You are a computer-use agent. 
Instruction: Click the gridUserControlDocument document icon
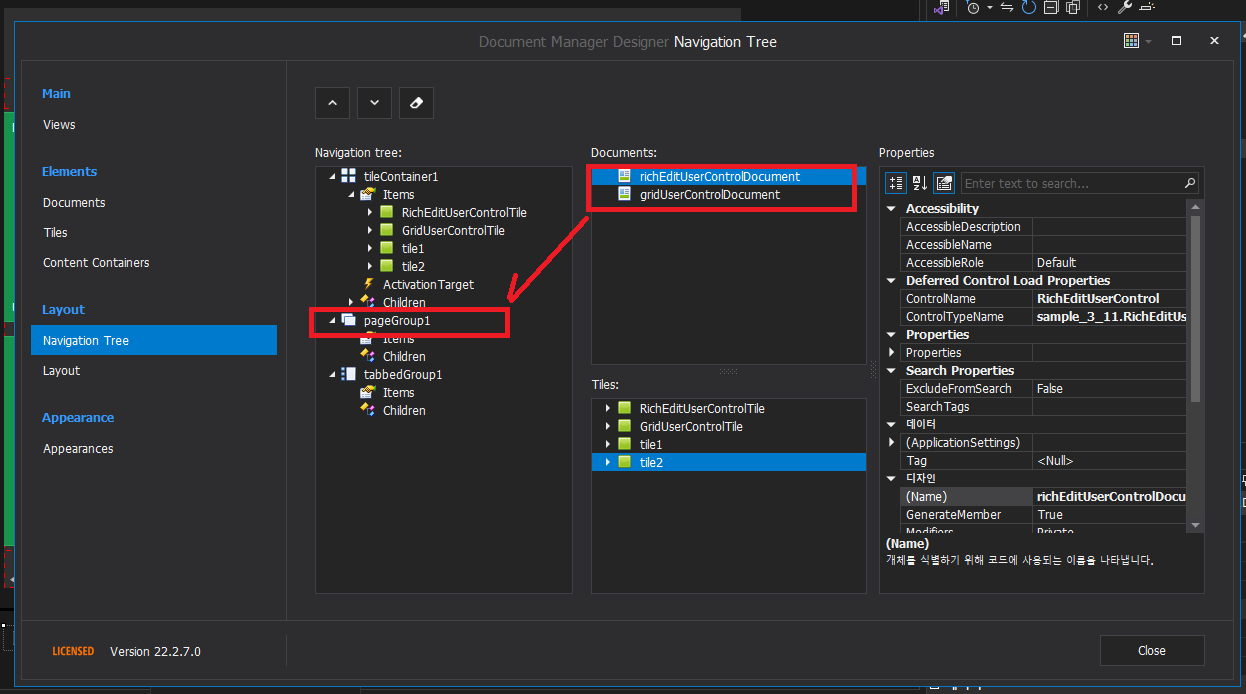(624, 194)
